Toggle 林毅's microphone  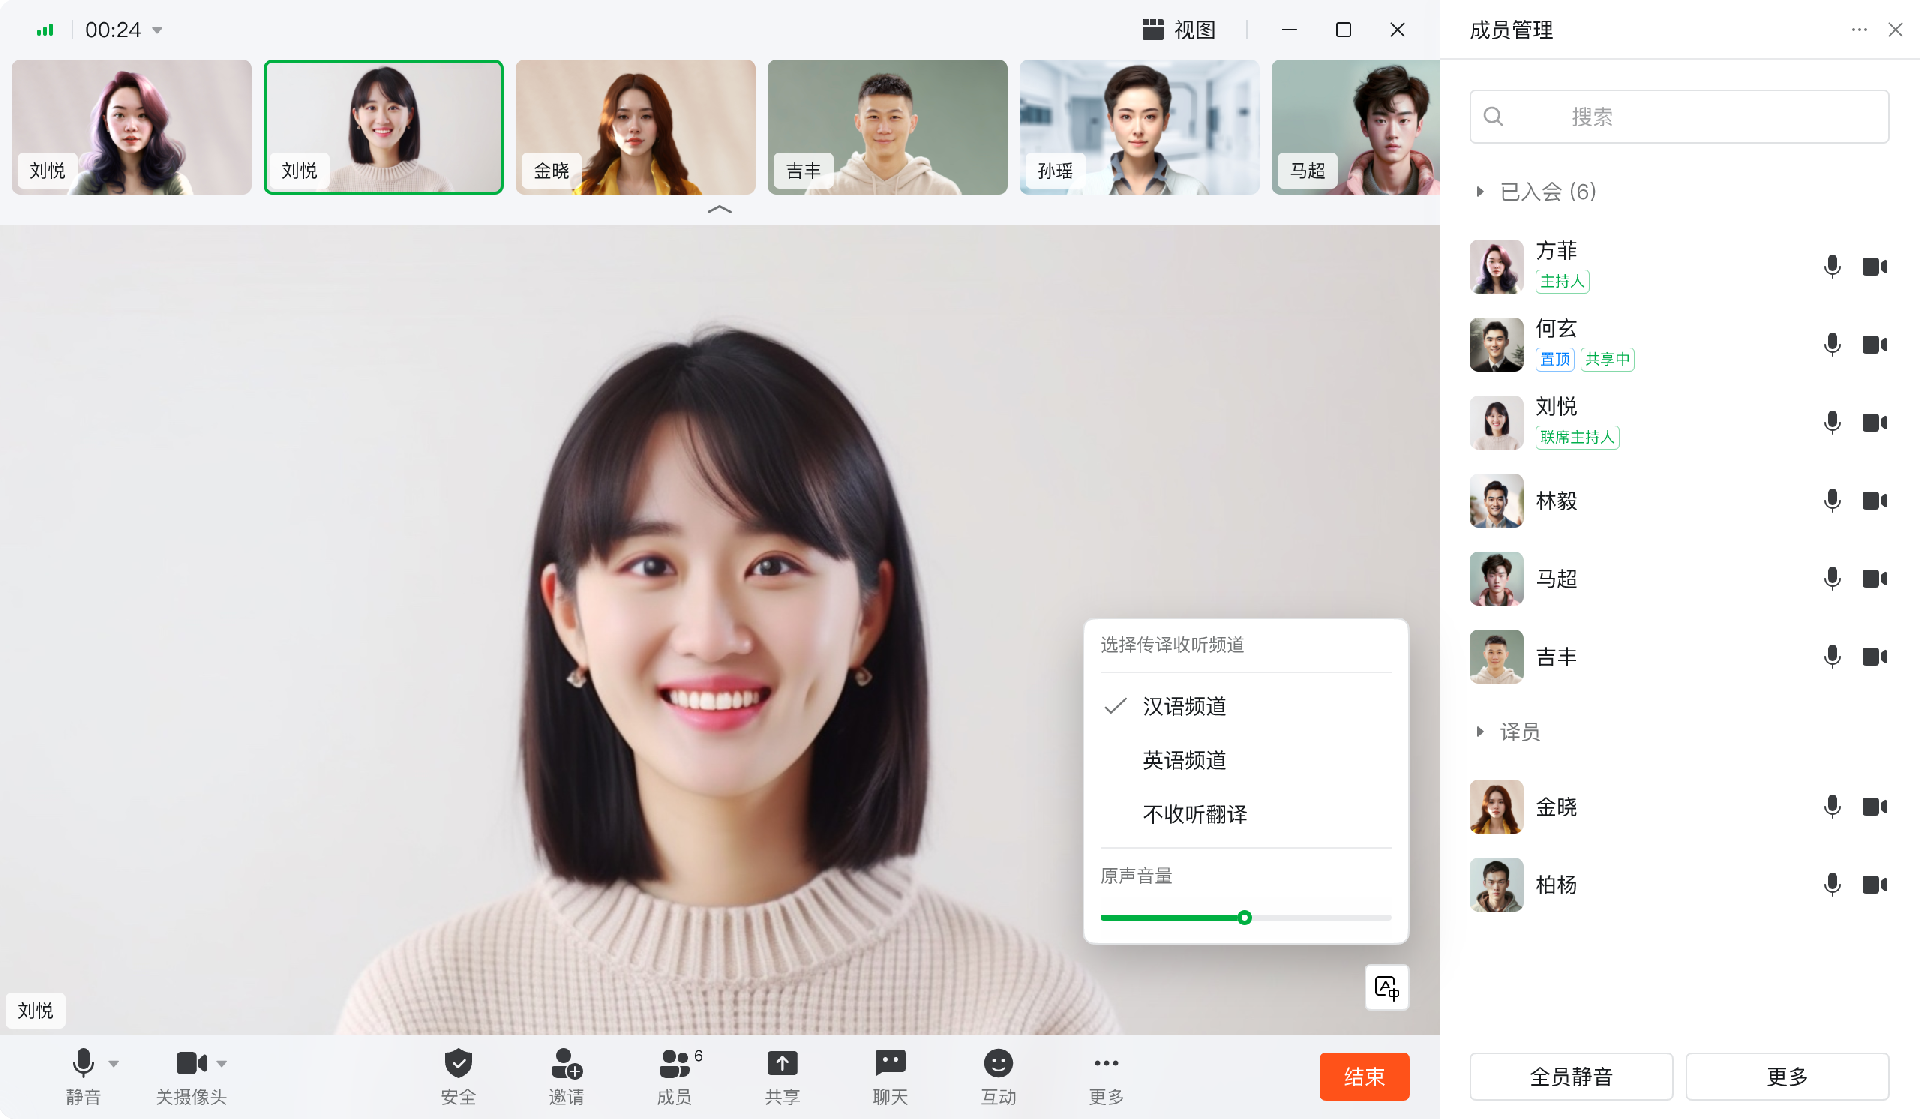[x=1832, y=500]
